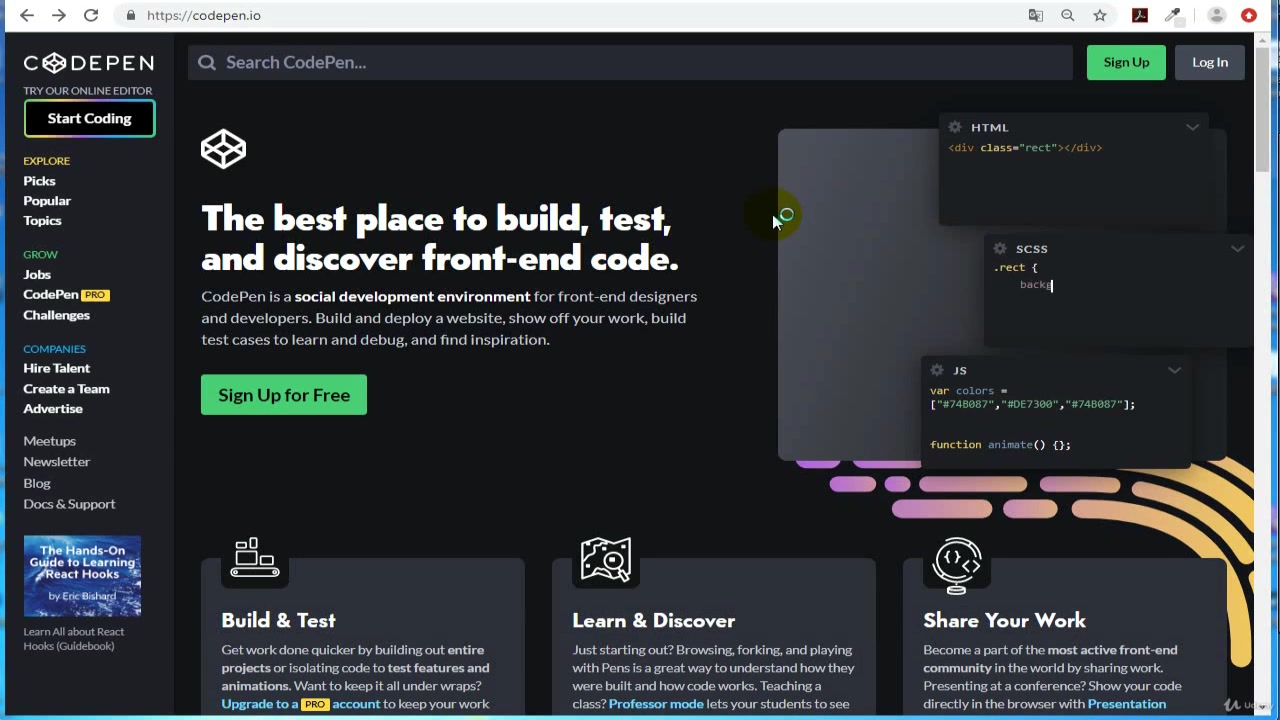Bookmark page with star icon
The height and width of the screenshot is (720, 1280).
click(x=1100, y=15)
